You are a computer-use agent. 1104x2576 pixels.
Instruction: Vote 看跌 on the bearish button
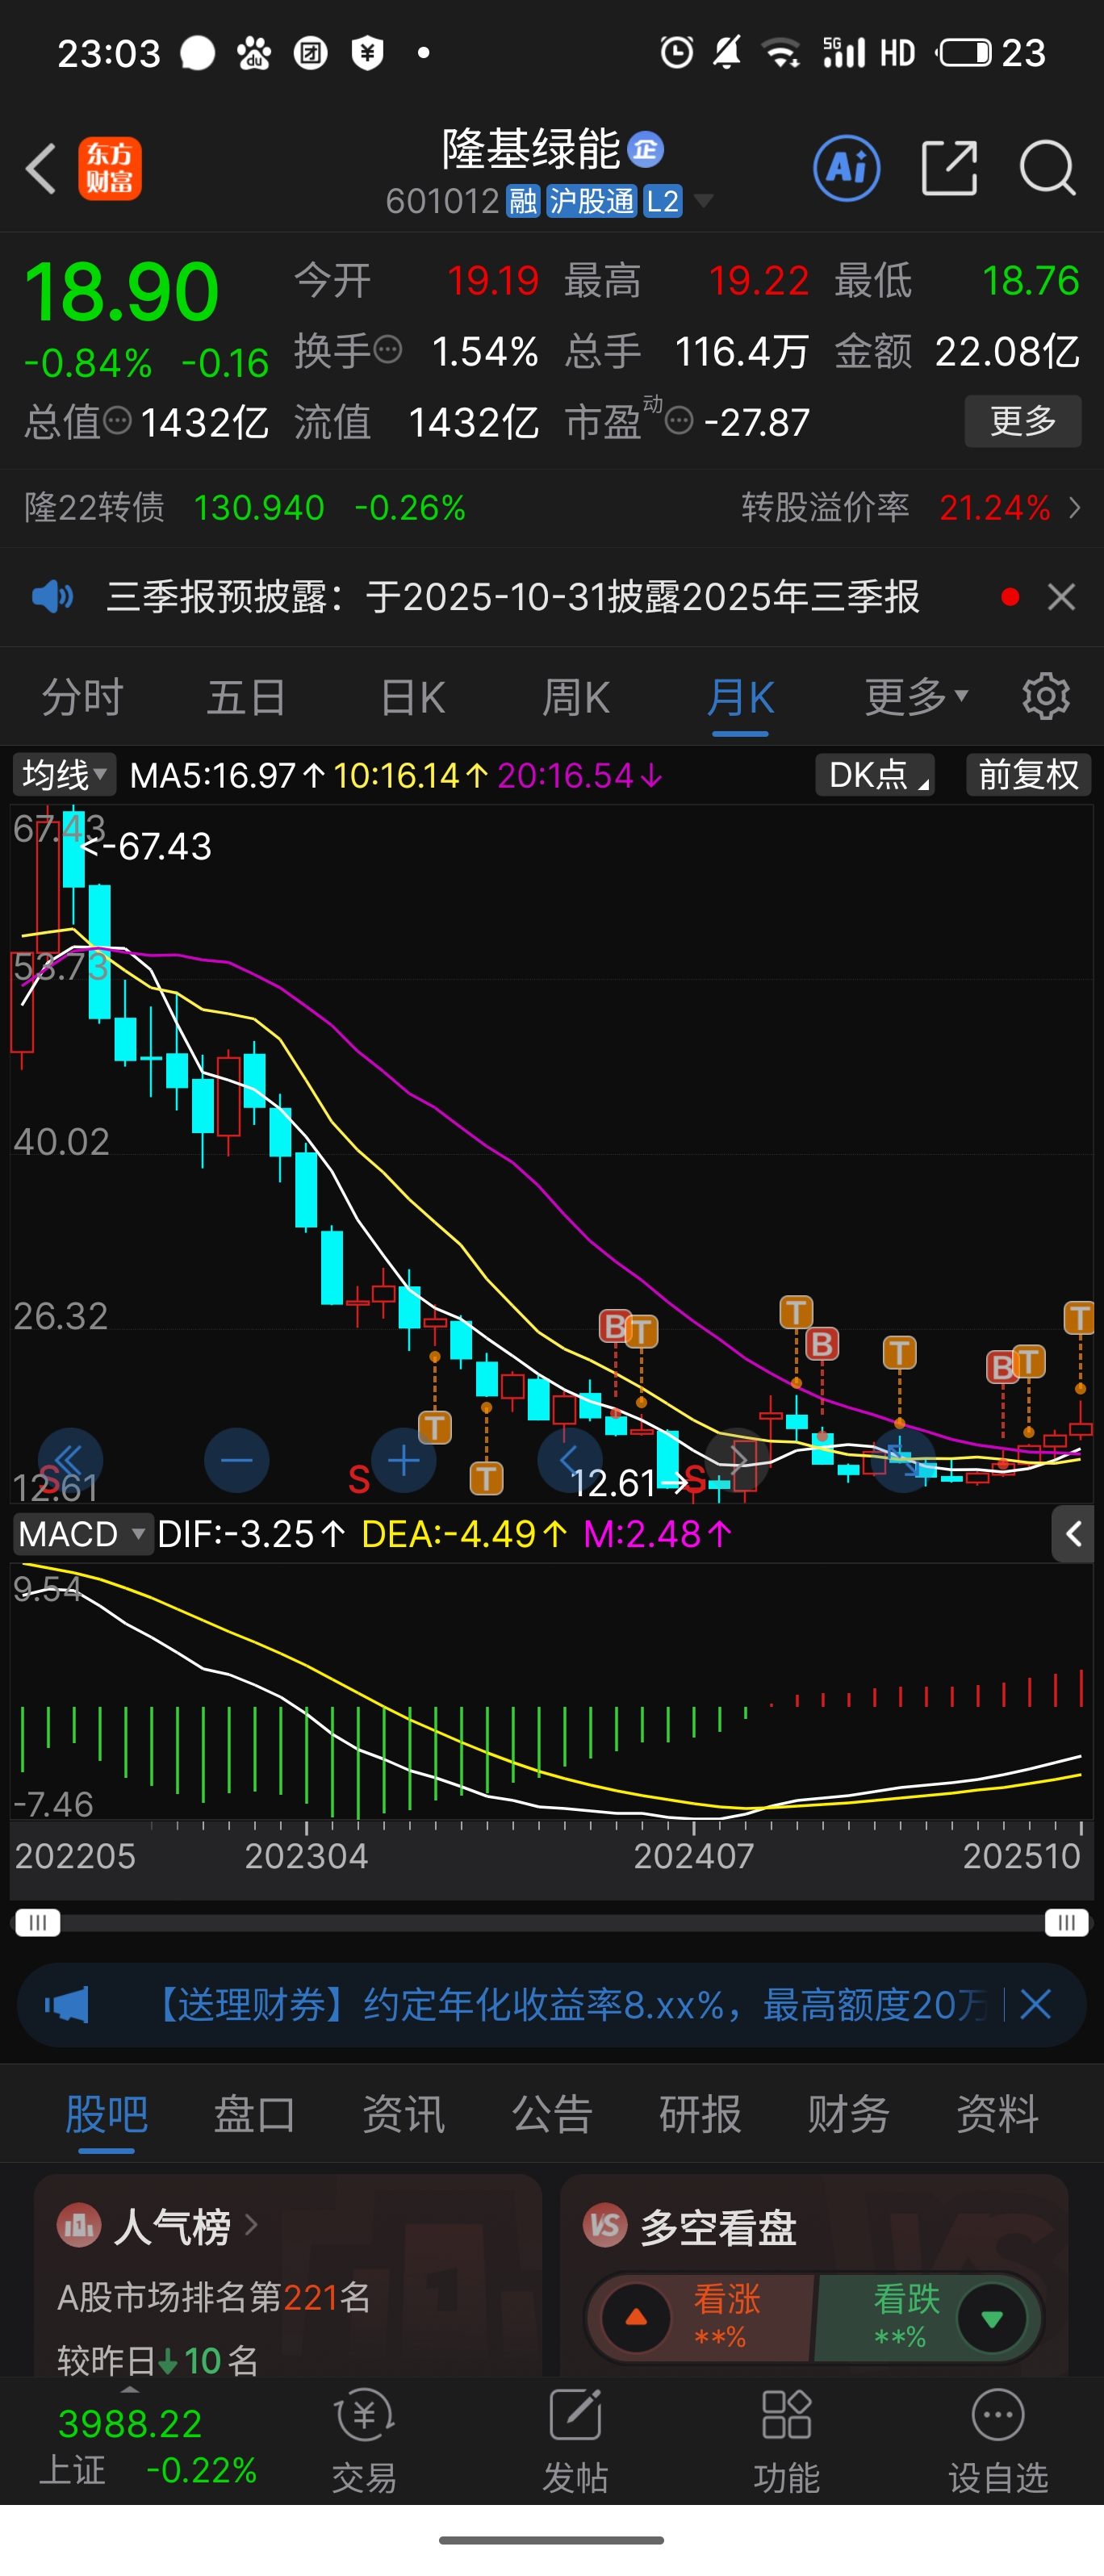tap(930, 2317)
